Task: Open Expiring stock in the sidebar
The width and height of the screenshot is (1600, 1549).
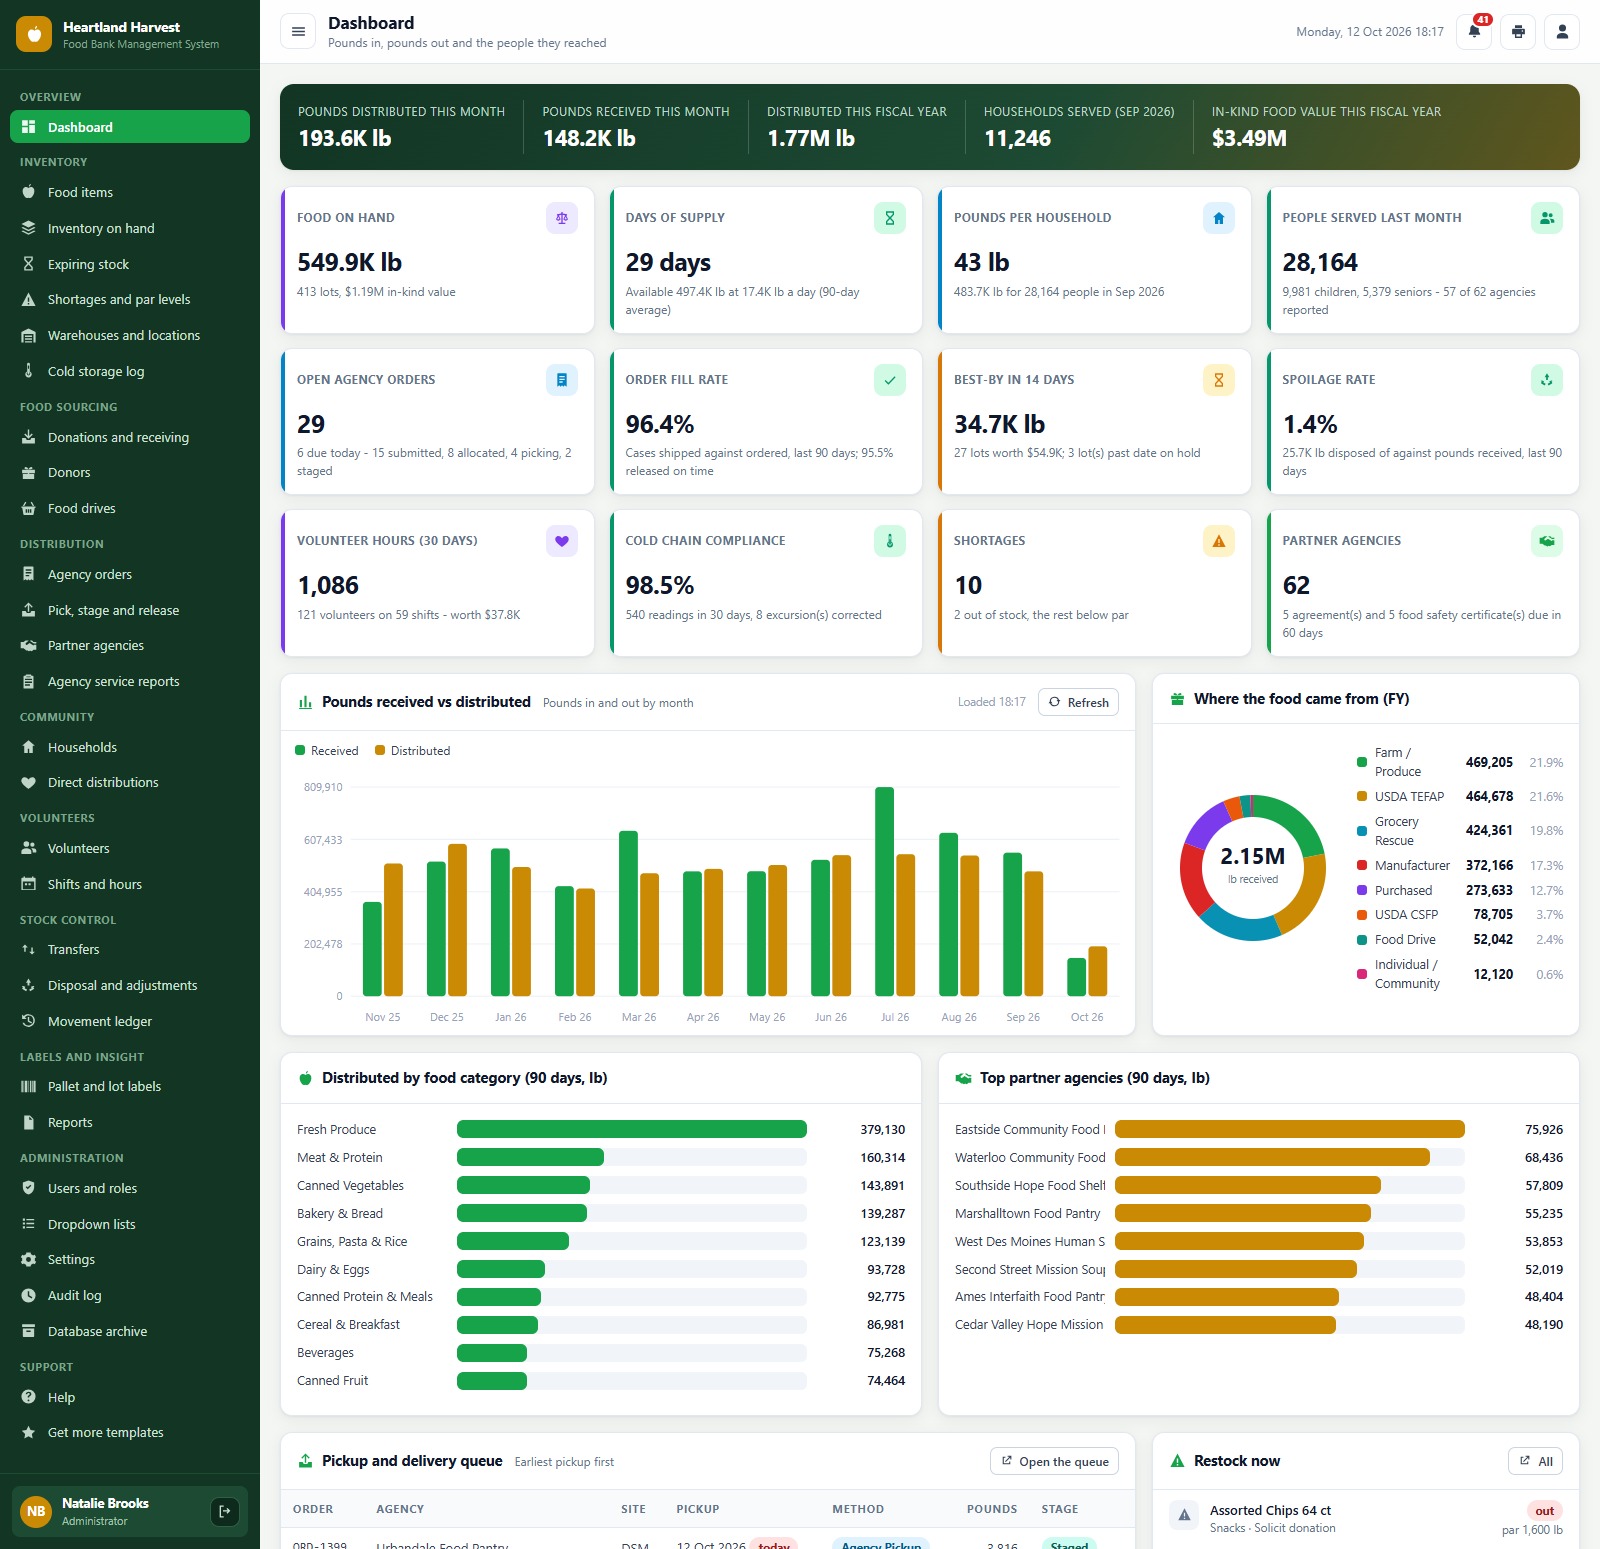Action: pyautogui.click(x=130, y=264)
